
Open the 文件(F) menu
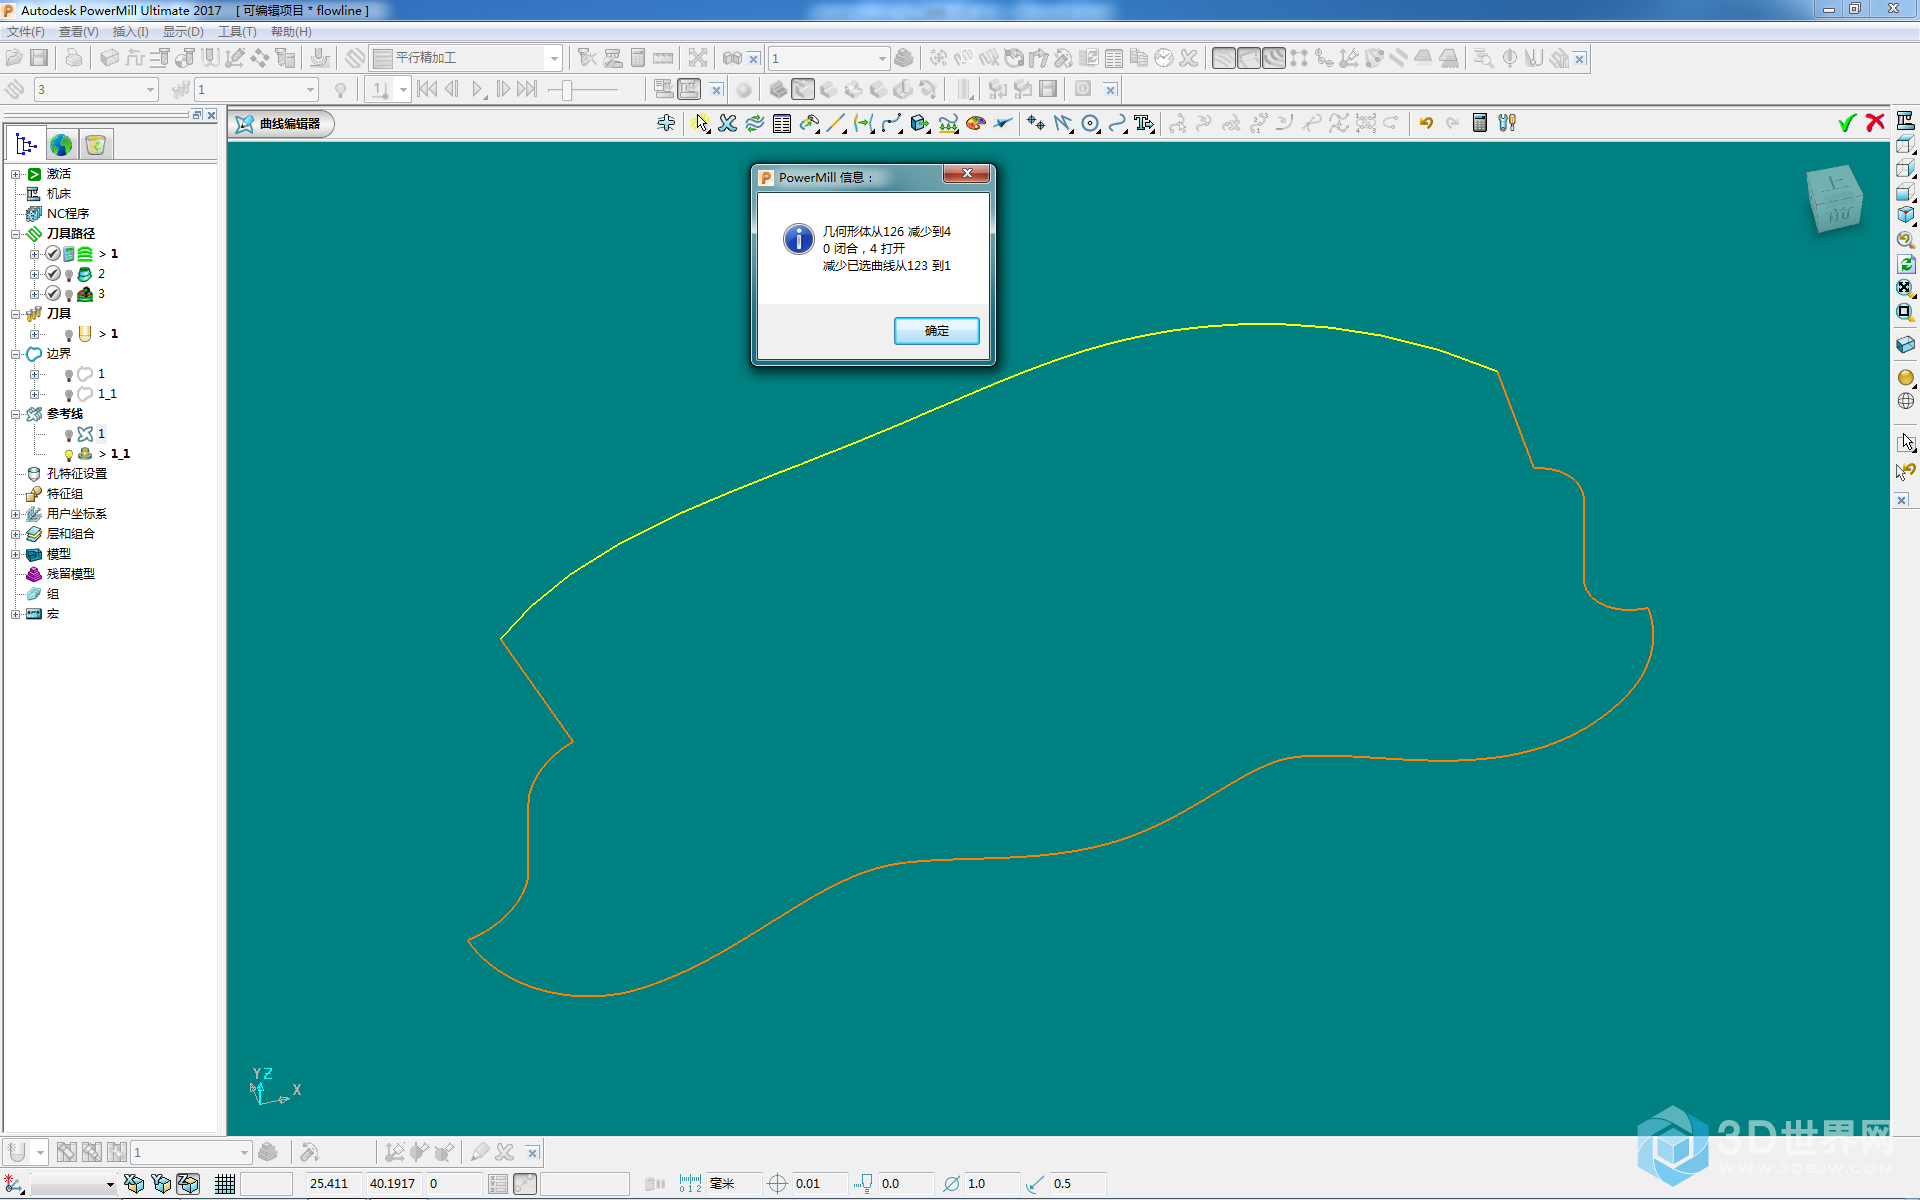click(x=26, y=32)
